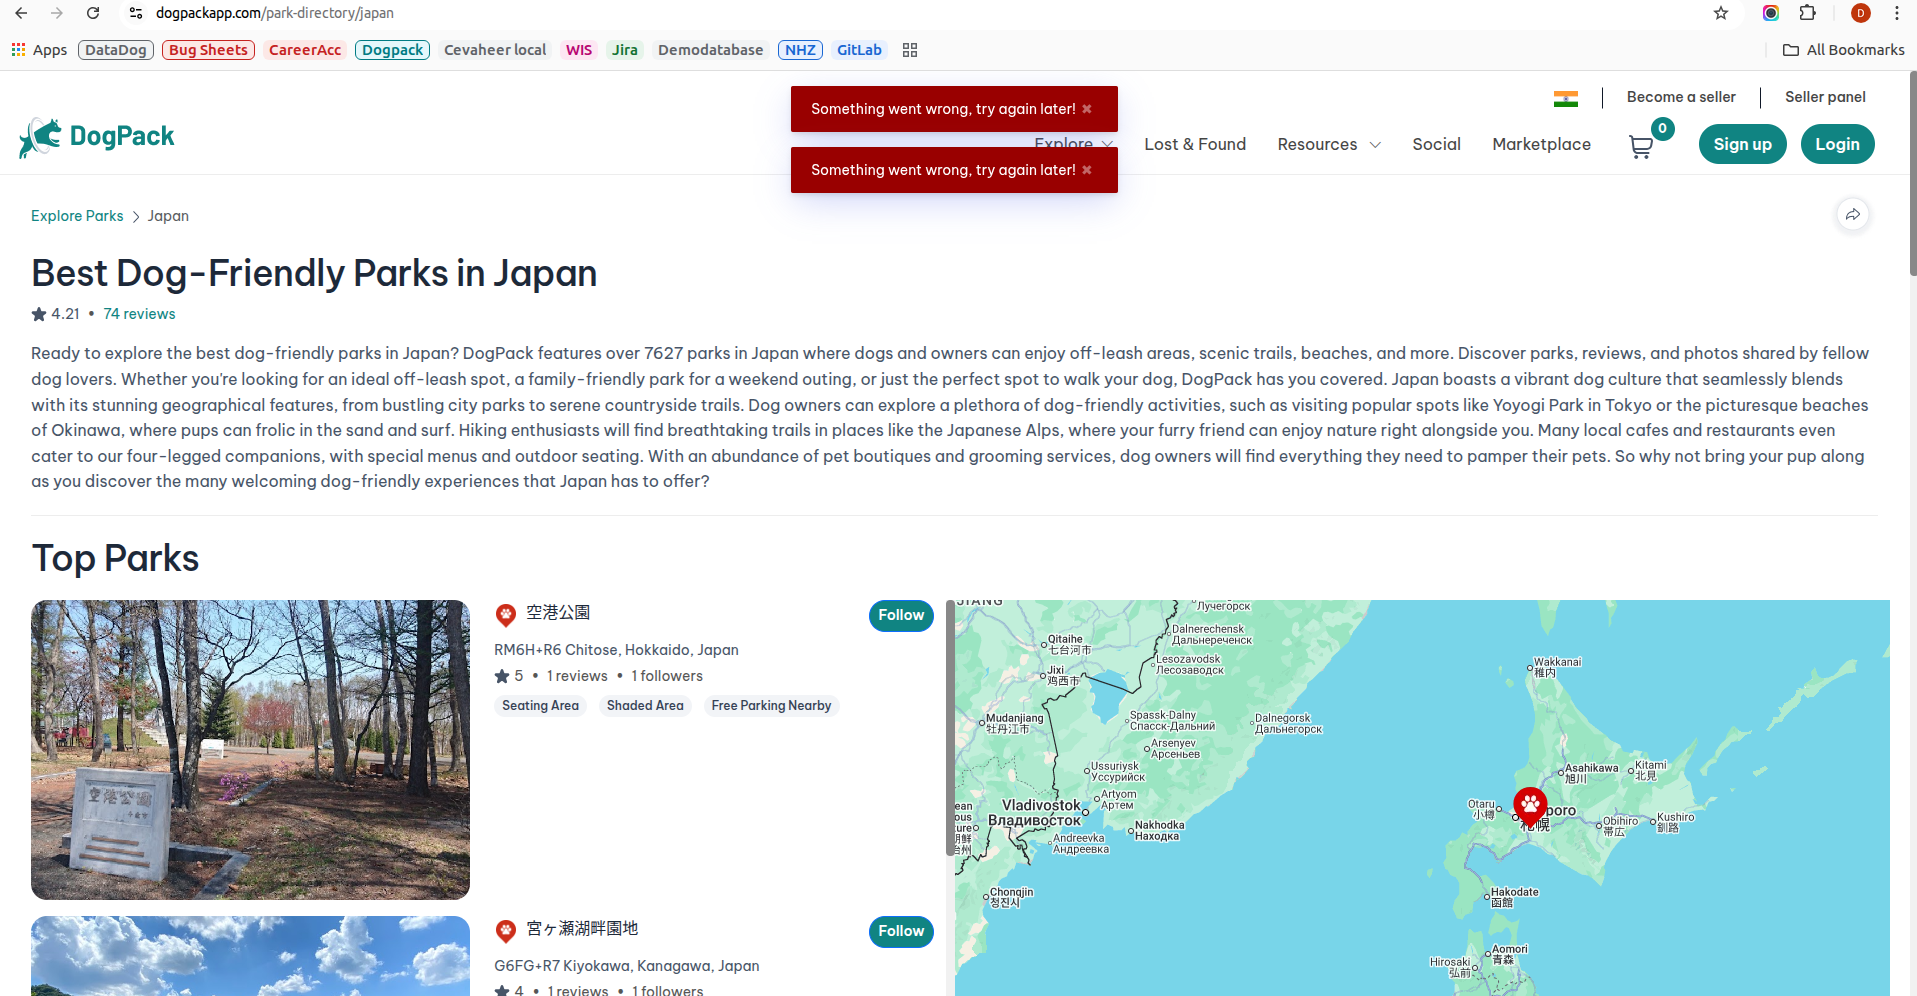Image resolution: width=1917 pixels, height=996 pixels.
Task: Follow the 空港公園 park
Action: pos(900,615)
